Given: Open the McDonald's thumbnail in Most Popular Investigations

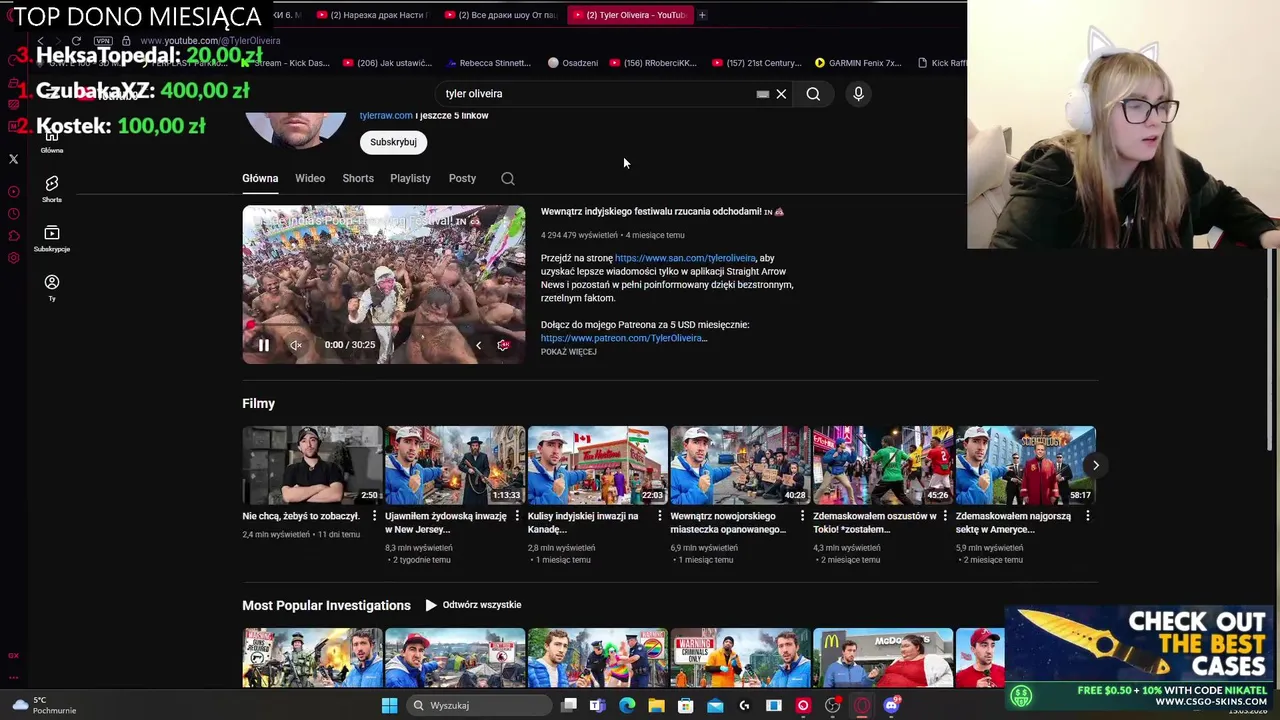Looking at the screenshot, I should coord(883,658).
